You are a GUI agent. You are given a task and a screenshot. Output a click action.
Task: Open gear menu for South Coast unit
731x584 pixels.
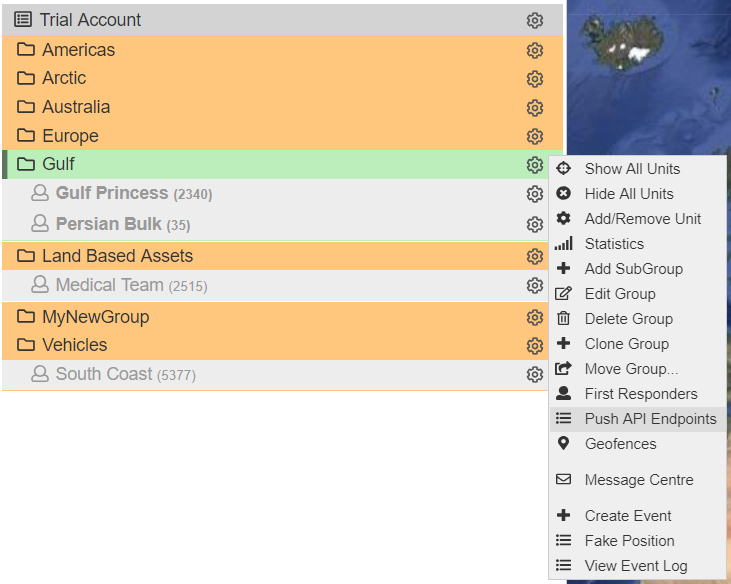click(535, 375)
